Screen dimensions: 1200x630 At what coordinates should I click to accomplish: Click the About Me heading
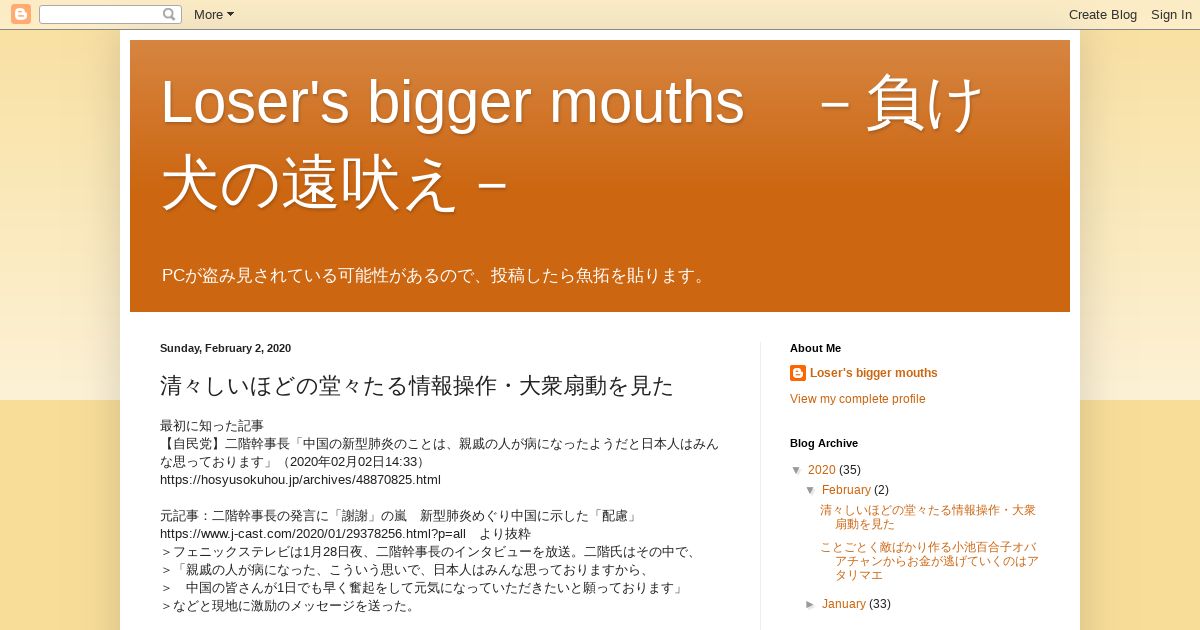click(815, 348)
